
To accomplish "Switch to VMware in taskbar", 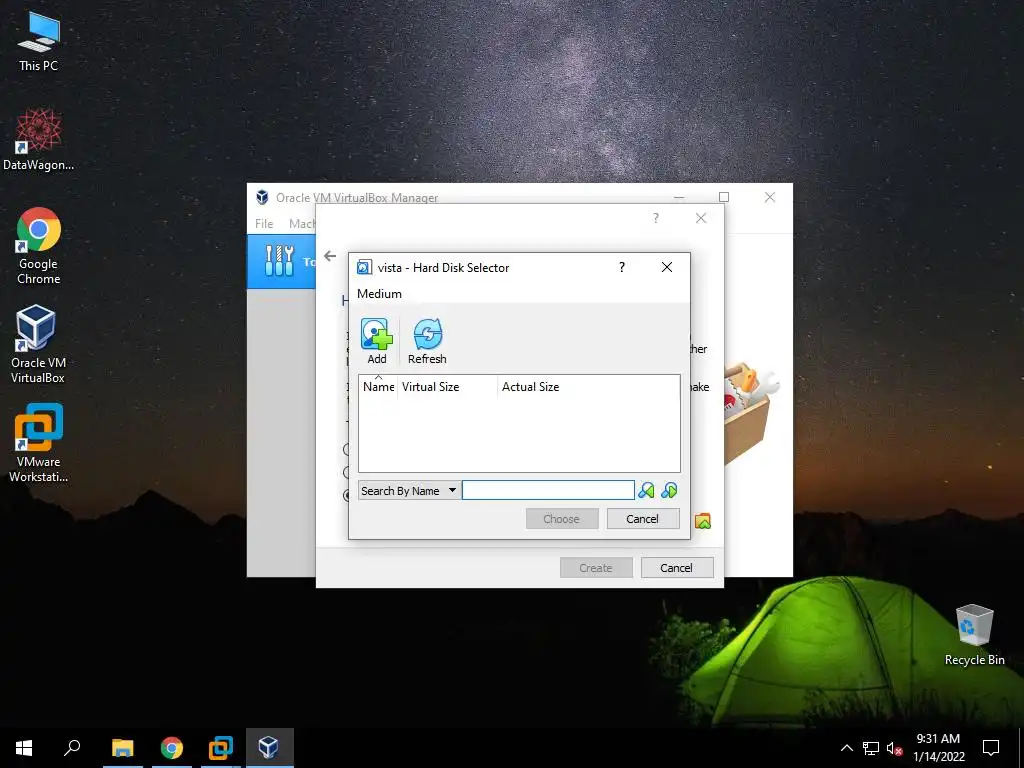I will point(221,748).
